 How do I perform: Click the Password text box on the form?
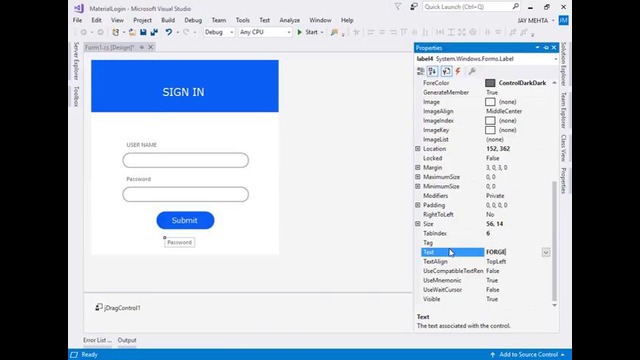click(x=185, y=194)
